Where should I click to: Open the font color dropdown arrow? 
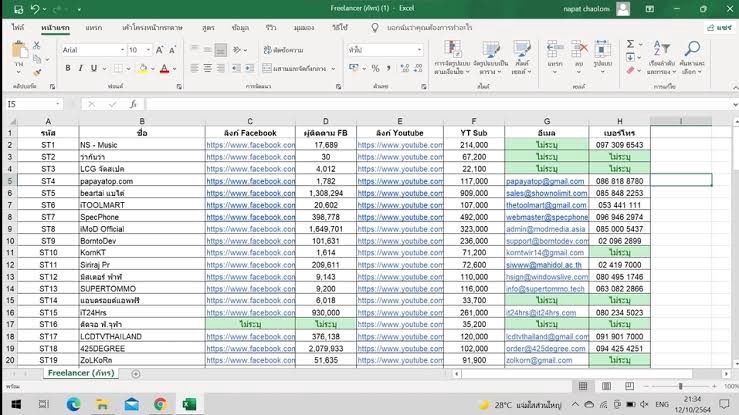(174, 69)
